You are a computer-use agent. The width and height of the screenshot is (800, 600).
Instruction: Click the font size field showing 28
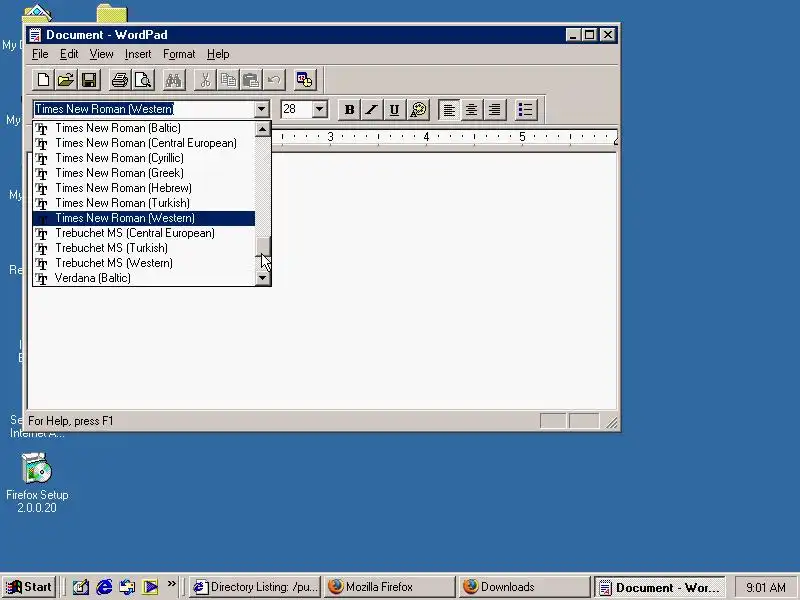pos(296,109)
